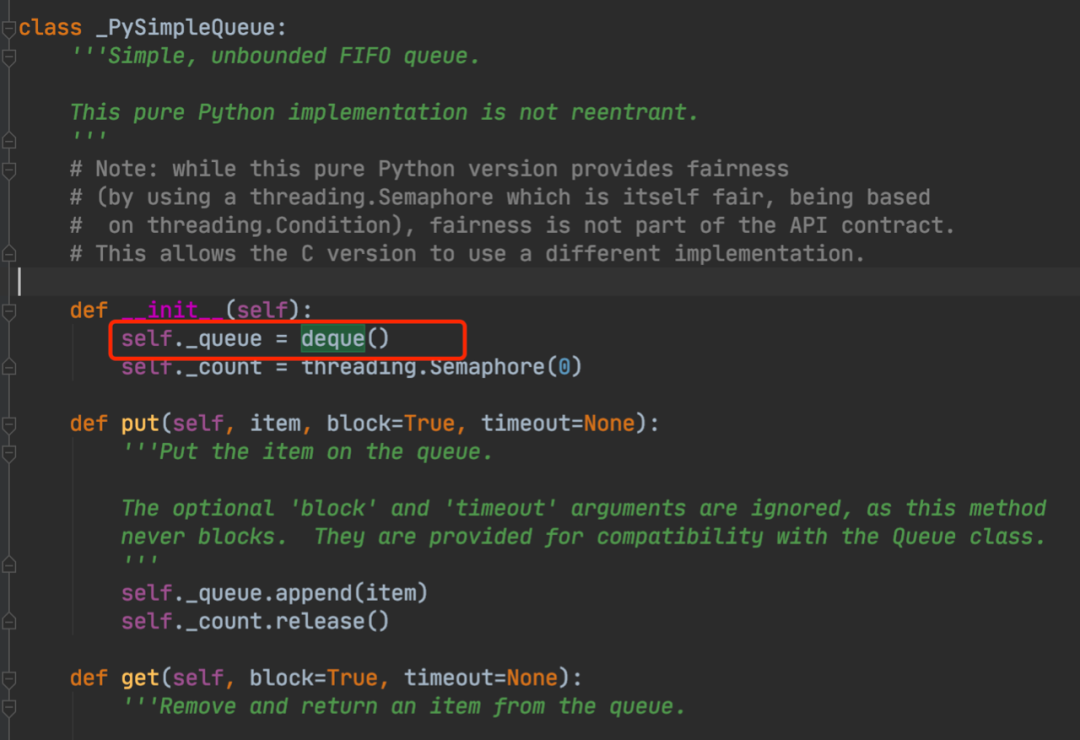This screenshot has height=740, width=1080.
Task: Fold the __init__ method
Action: (9, 311)
